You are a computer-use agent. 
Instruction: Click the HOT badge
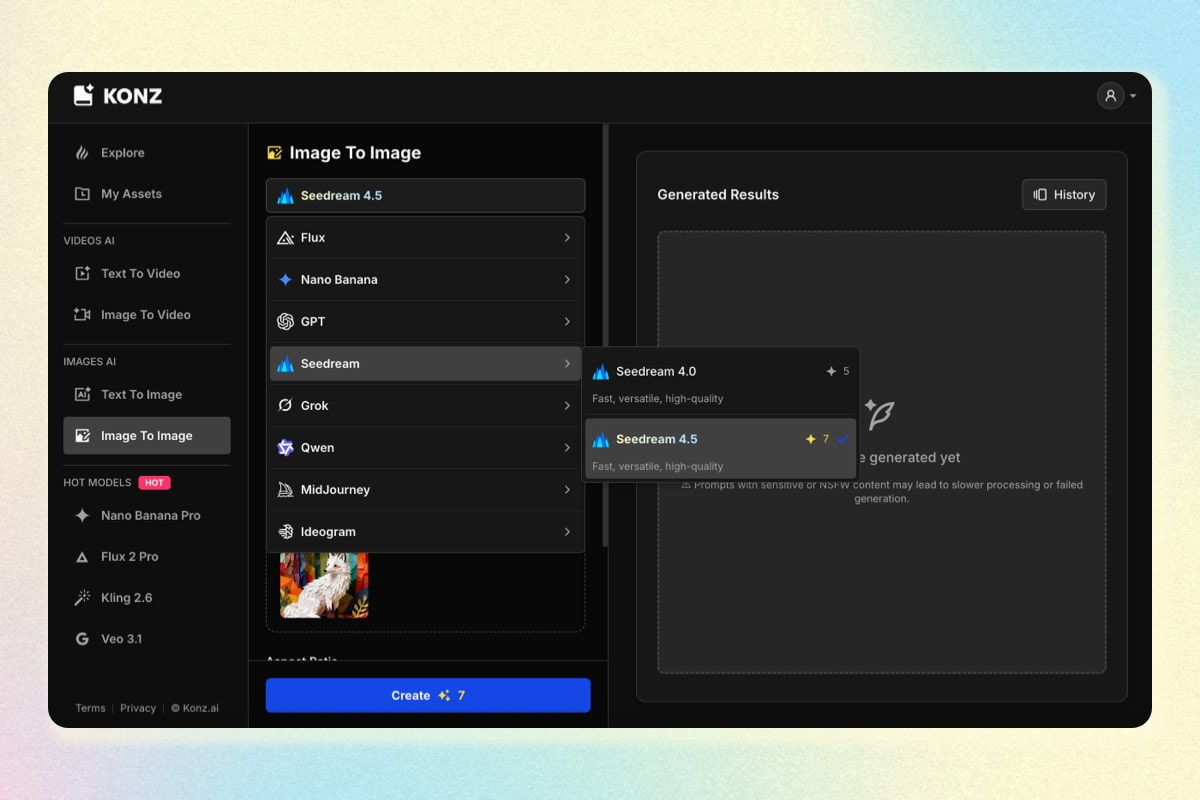coord(154,482)
